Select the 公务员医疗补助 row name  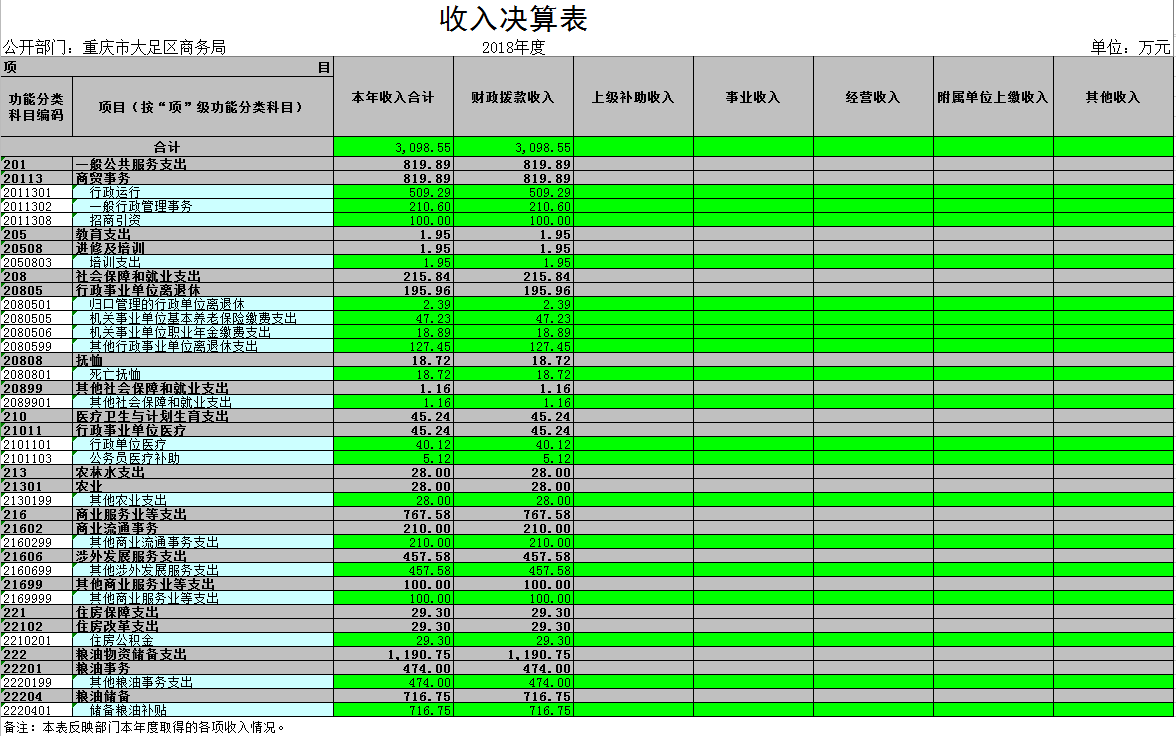tap(134, 458)
